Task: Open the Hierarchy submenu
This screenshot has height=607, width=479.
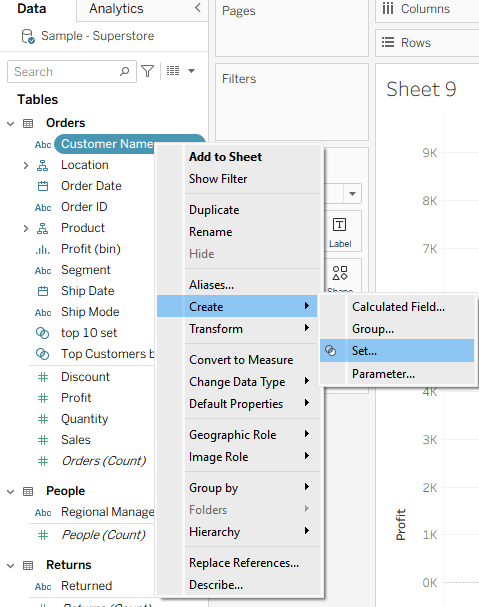Action: pyautogui.click(x=237, y=532)
